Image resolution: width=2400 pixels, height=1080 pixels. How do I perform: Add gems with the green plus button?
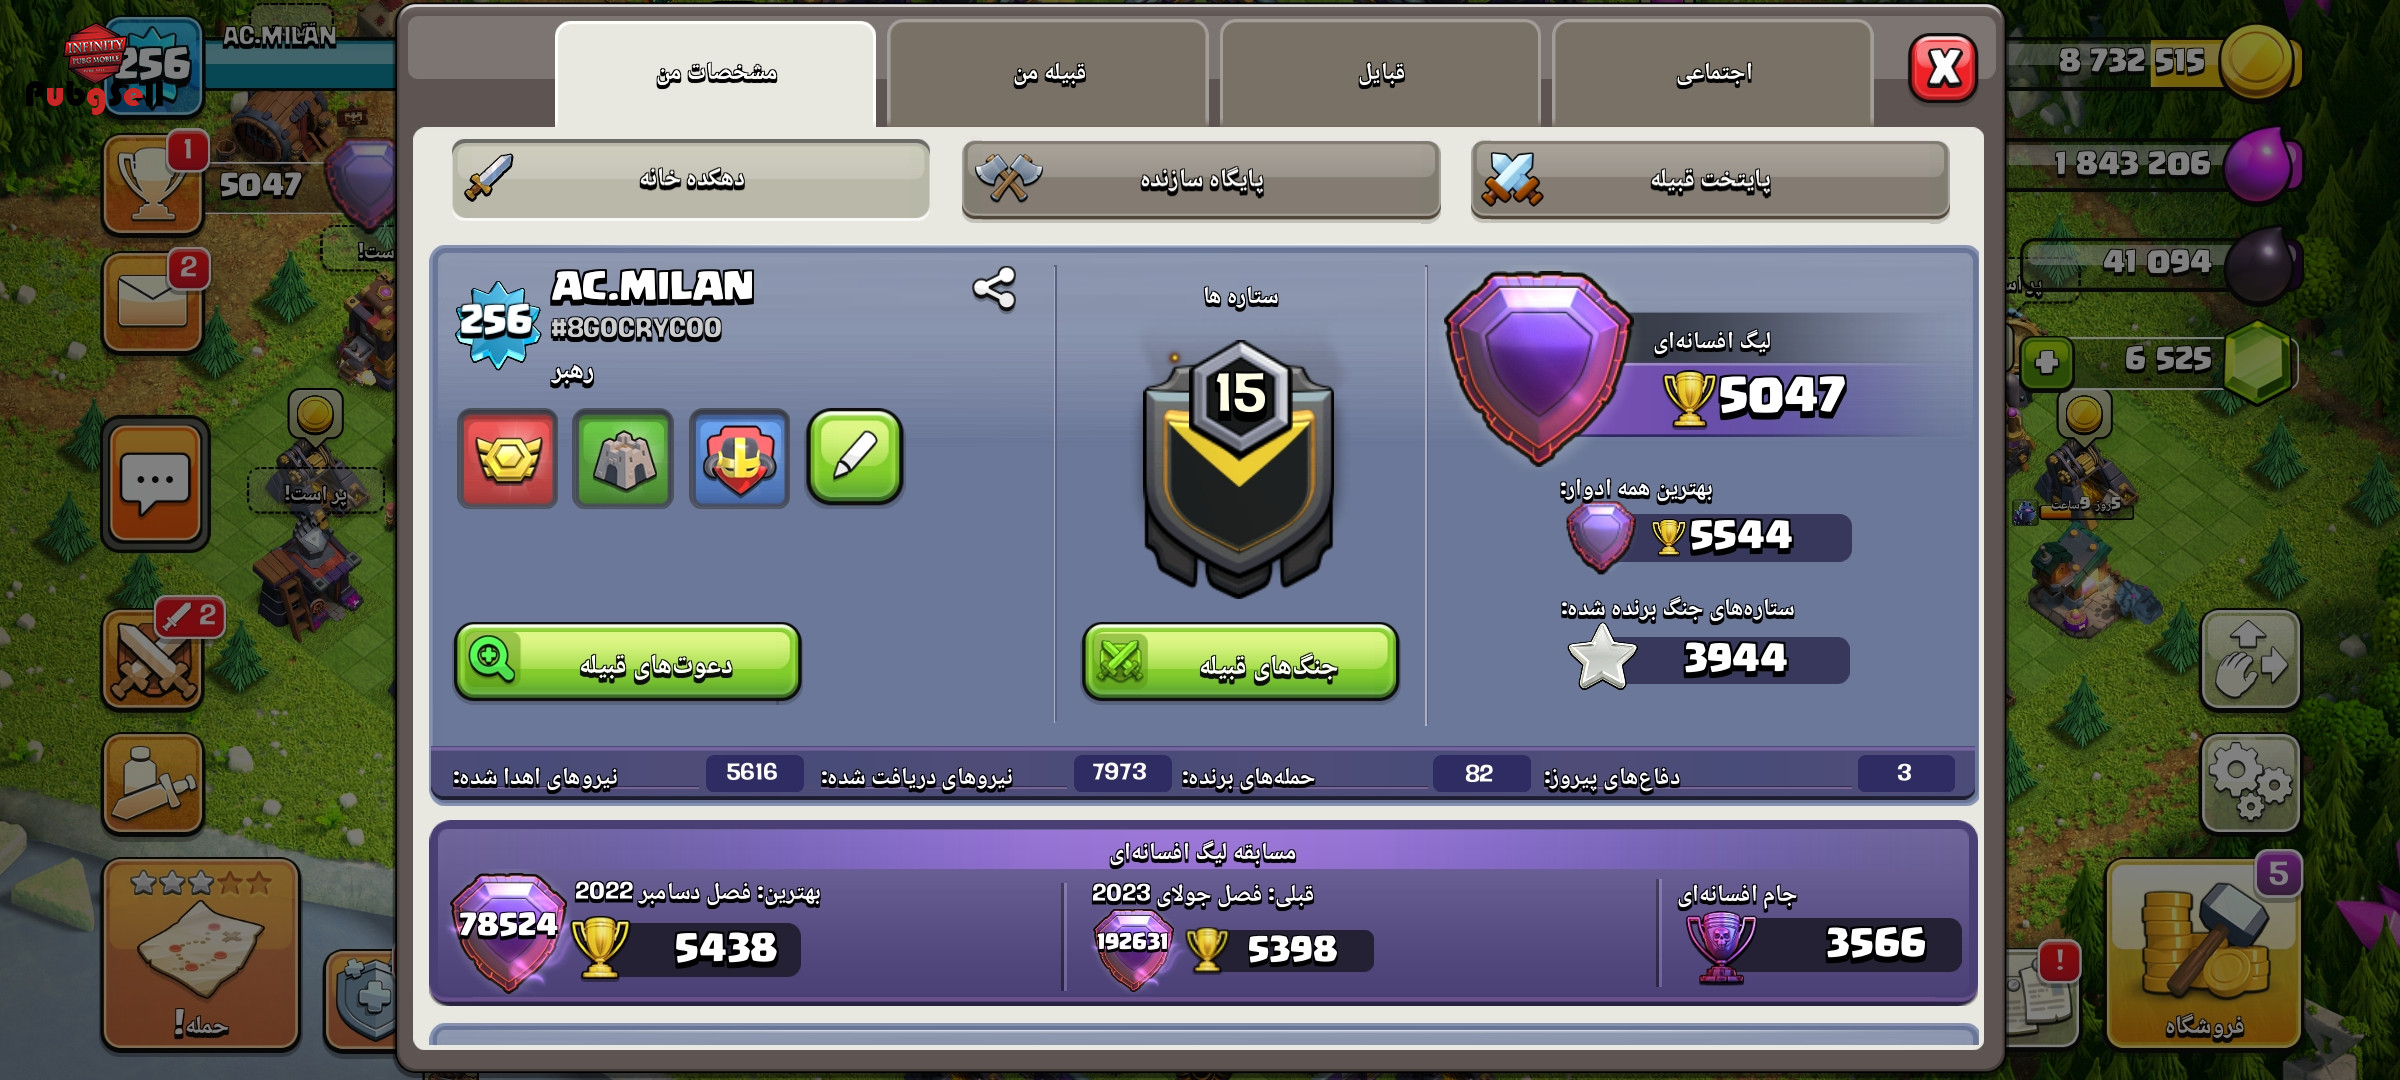(x=2046, y=361)
